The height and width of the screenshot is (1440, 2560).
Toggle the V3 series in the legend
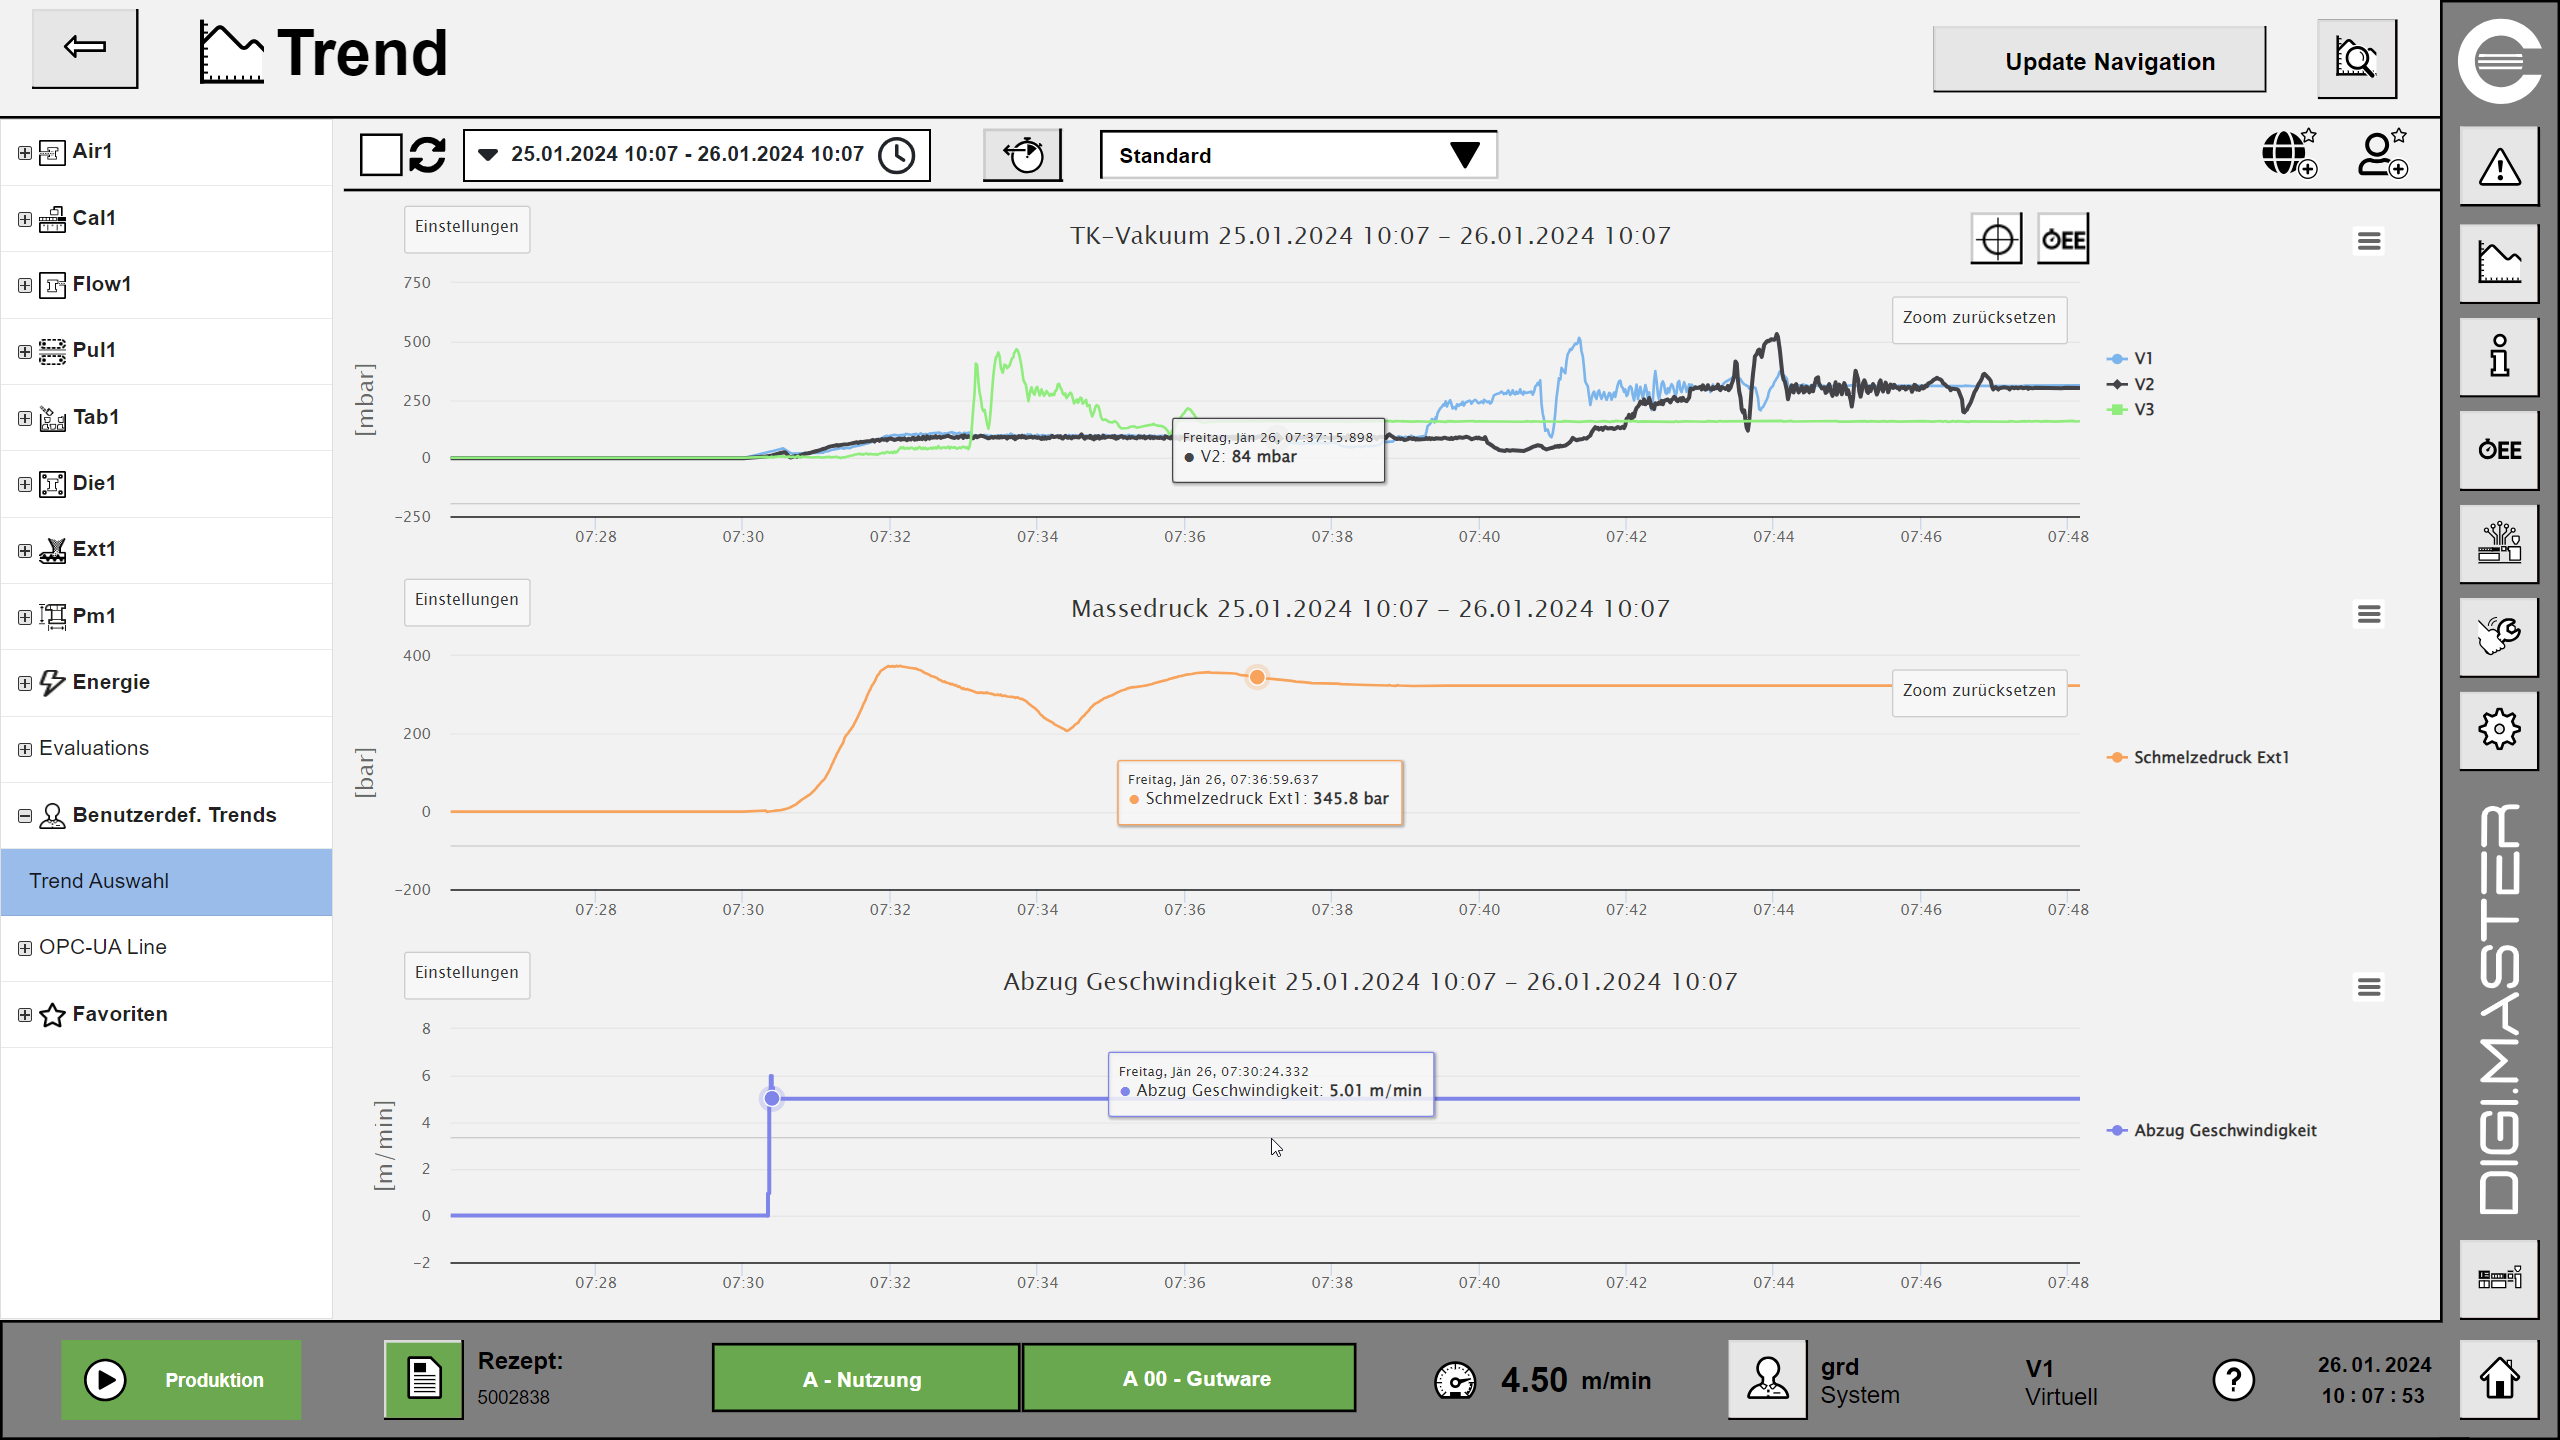[x=2142, y=410]
